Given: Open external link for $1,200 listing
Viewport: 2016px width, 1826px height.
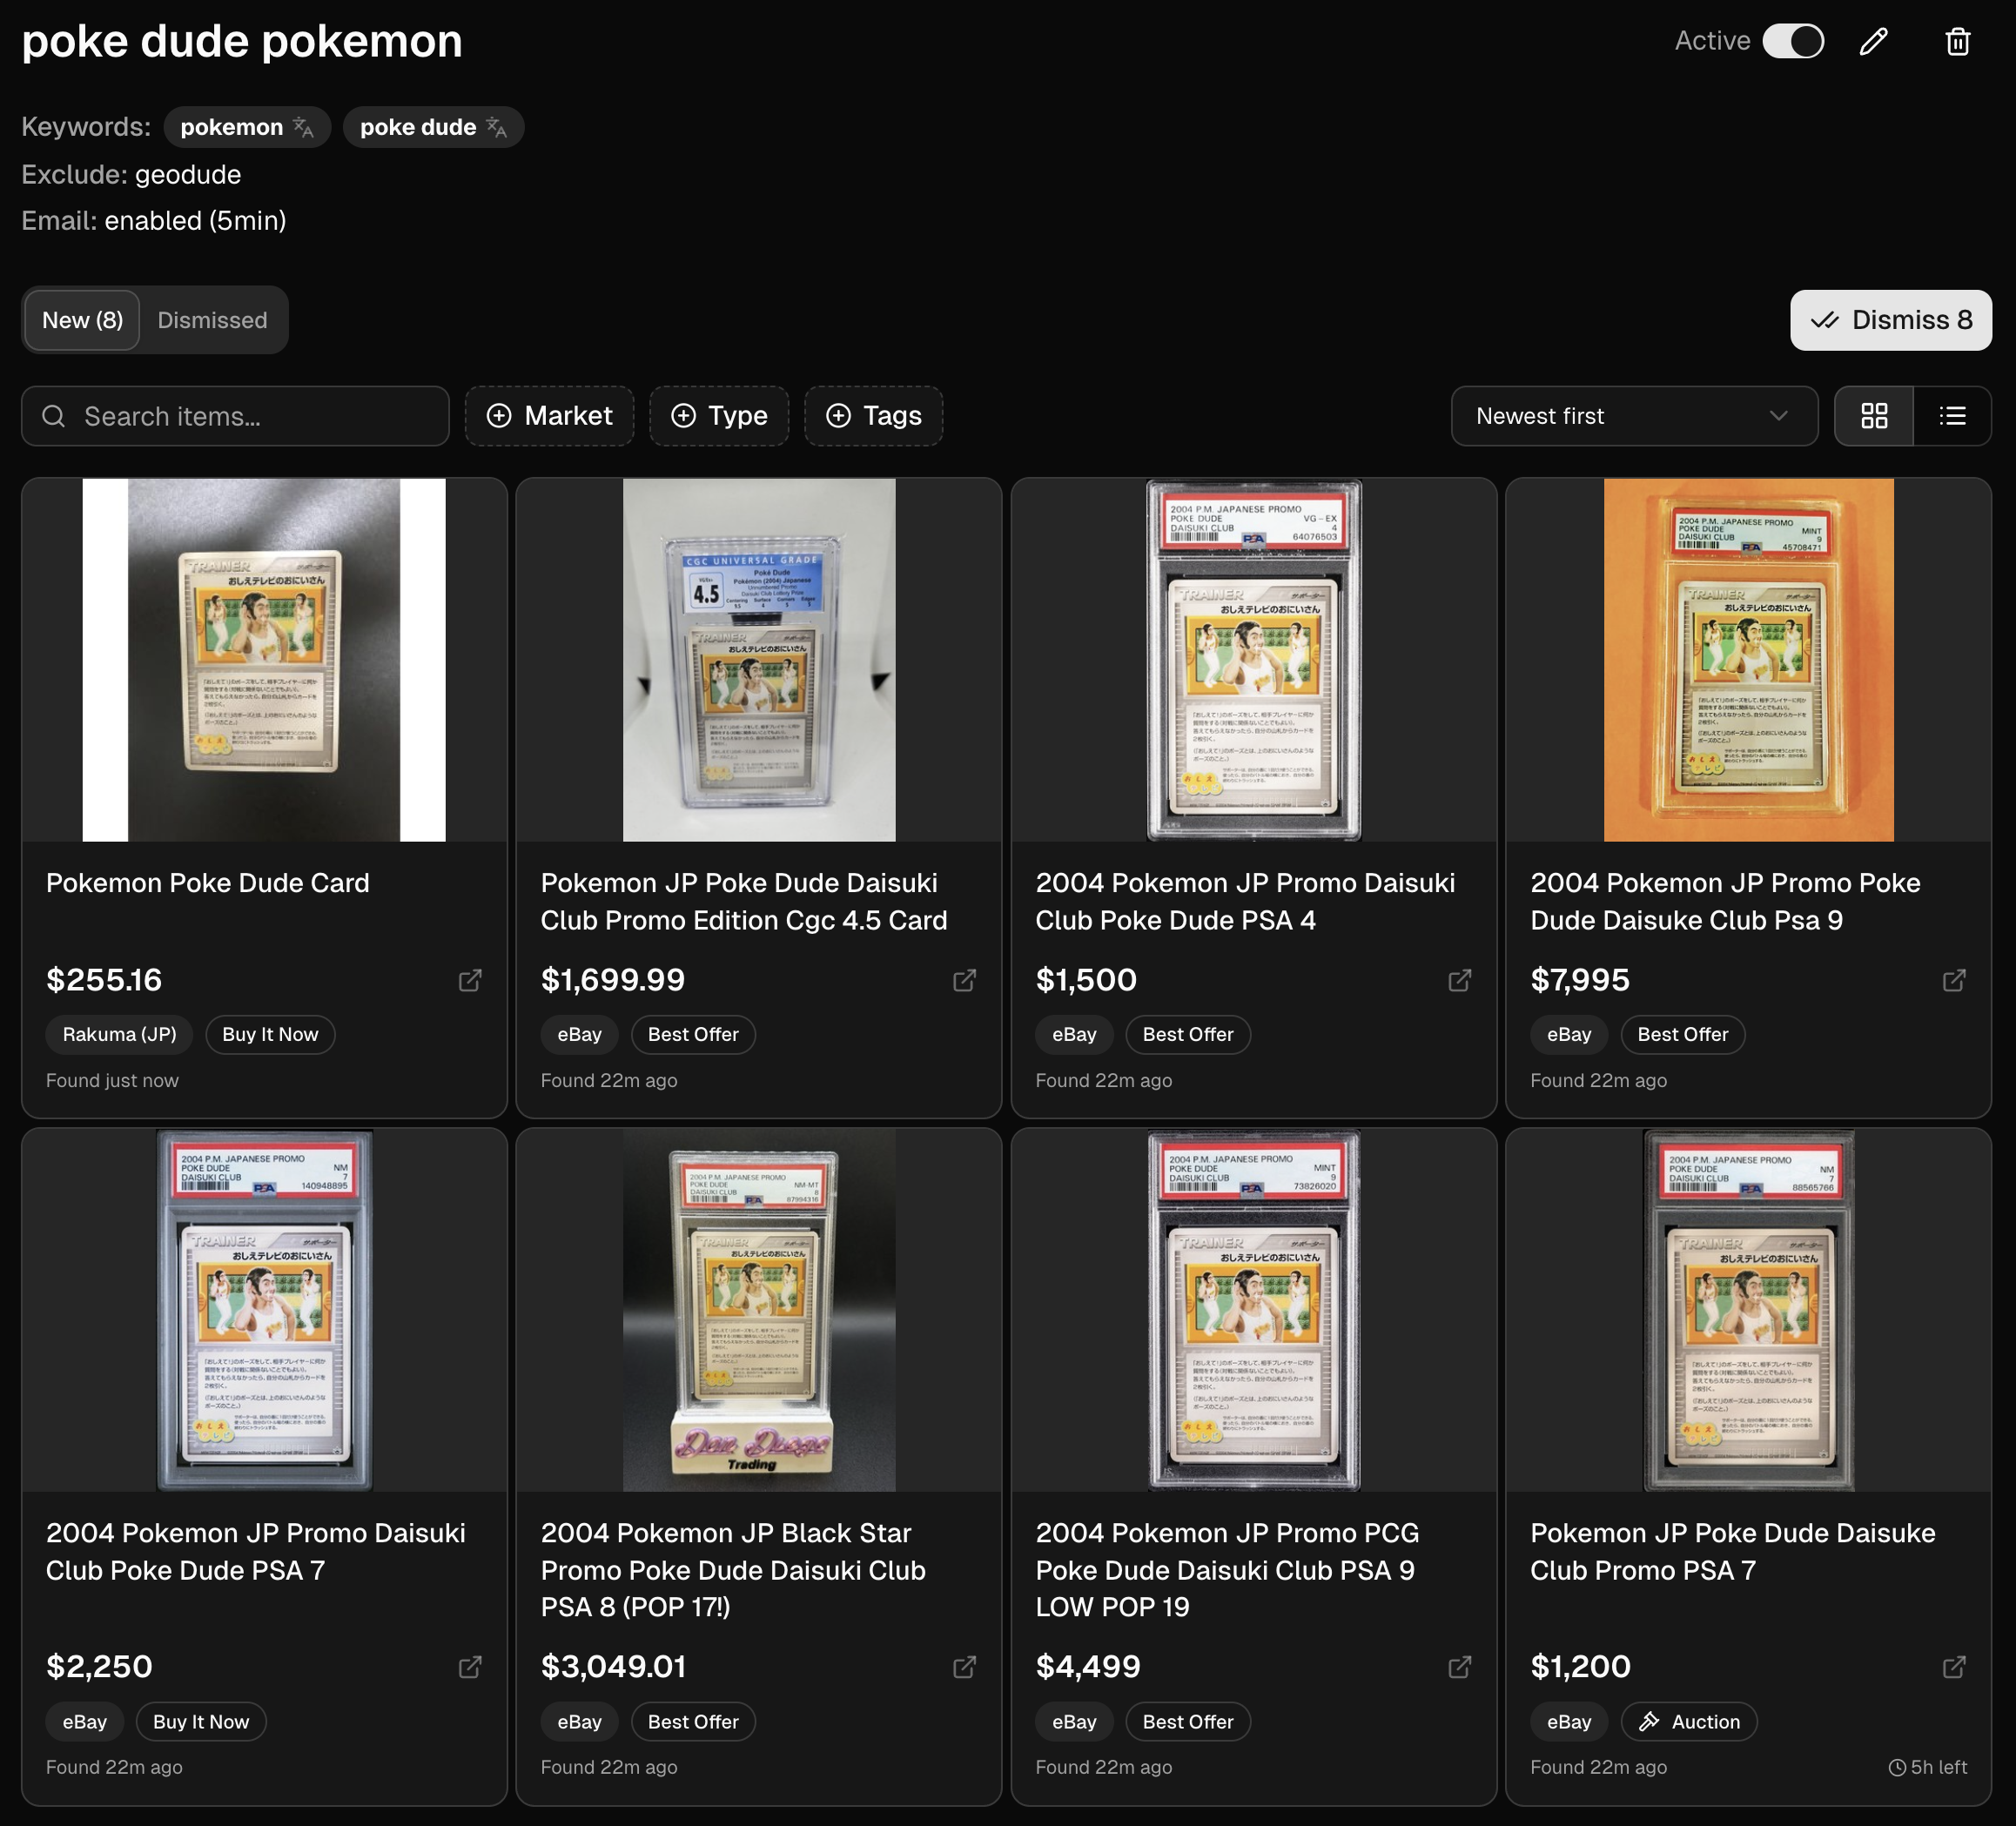Looking at the screenshot, I should tap(1954, 1667).
